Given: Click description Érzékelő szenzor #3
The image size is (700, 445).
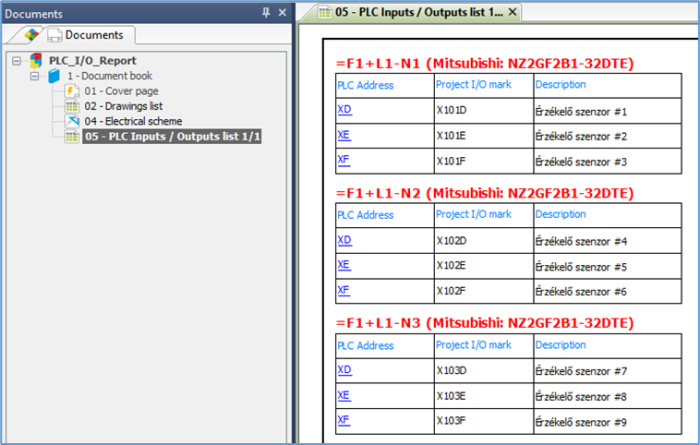Looking at the screenshot, I should click(581, 162).
